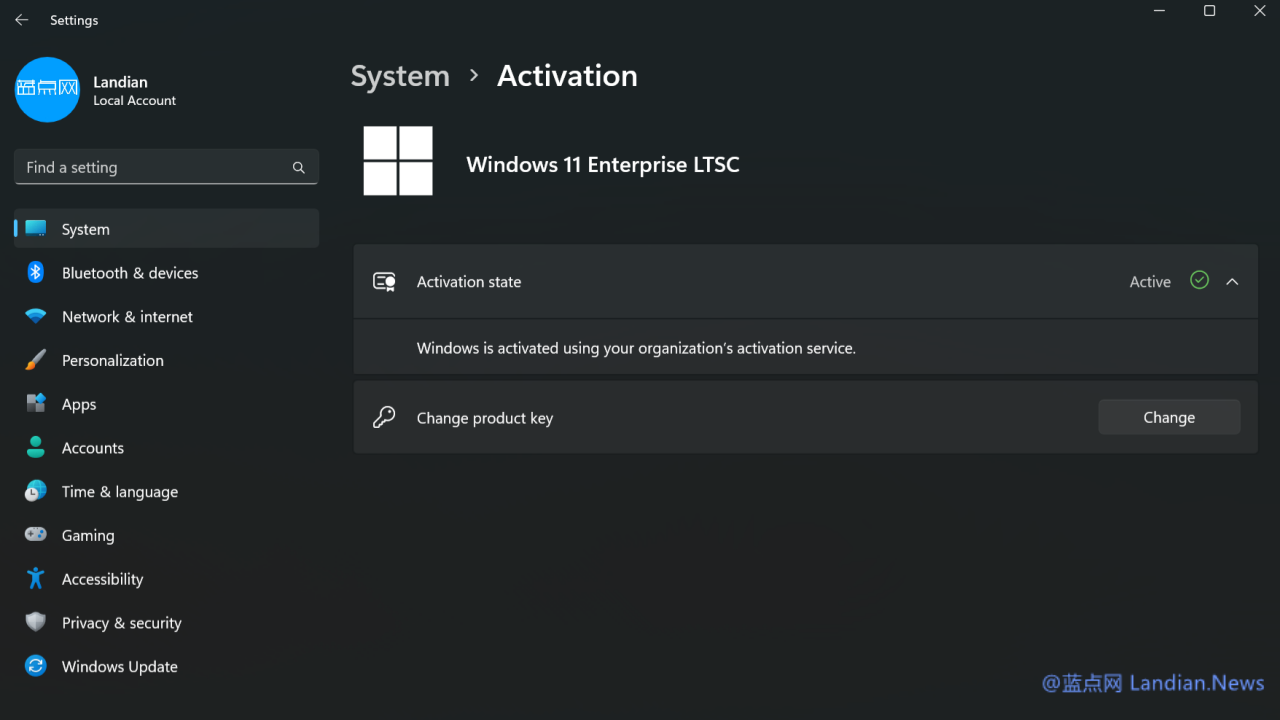
Task: Click the System monitor icon
Action: tap(36, 229)
